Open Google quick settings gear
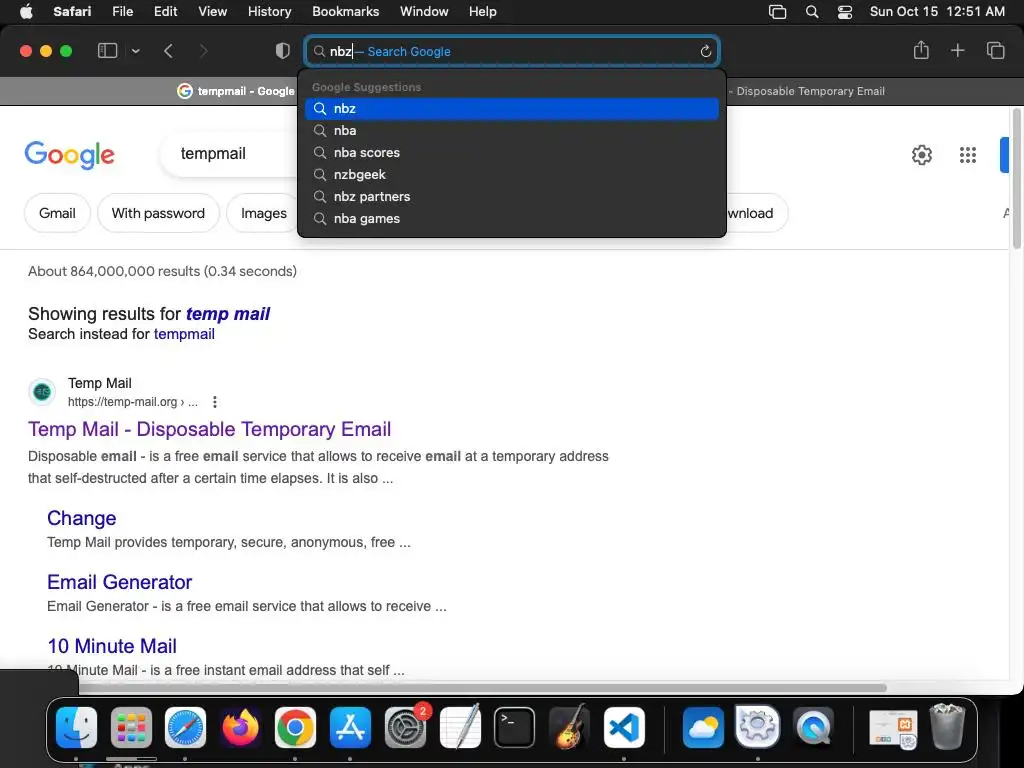 pos(921,155)
